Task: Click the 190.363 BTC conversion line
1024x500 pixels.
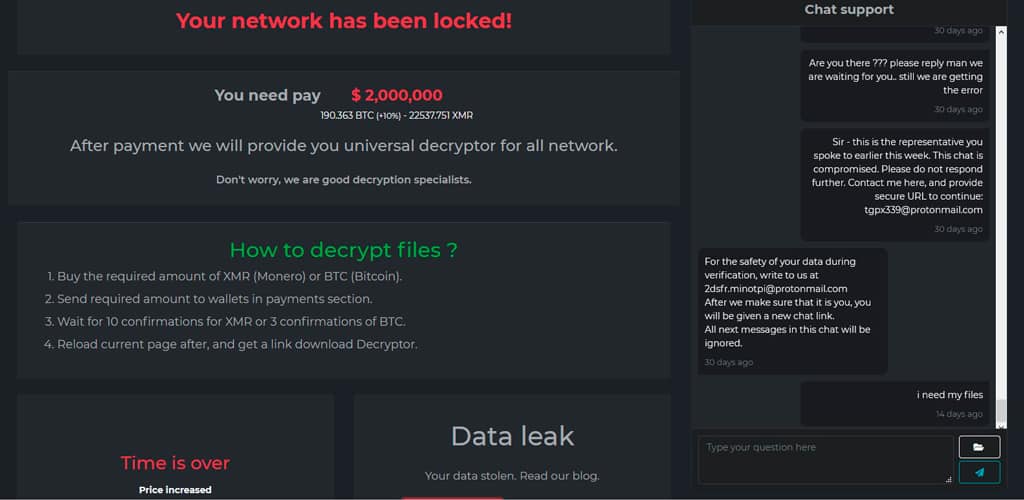Action: pos(396,116)
